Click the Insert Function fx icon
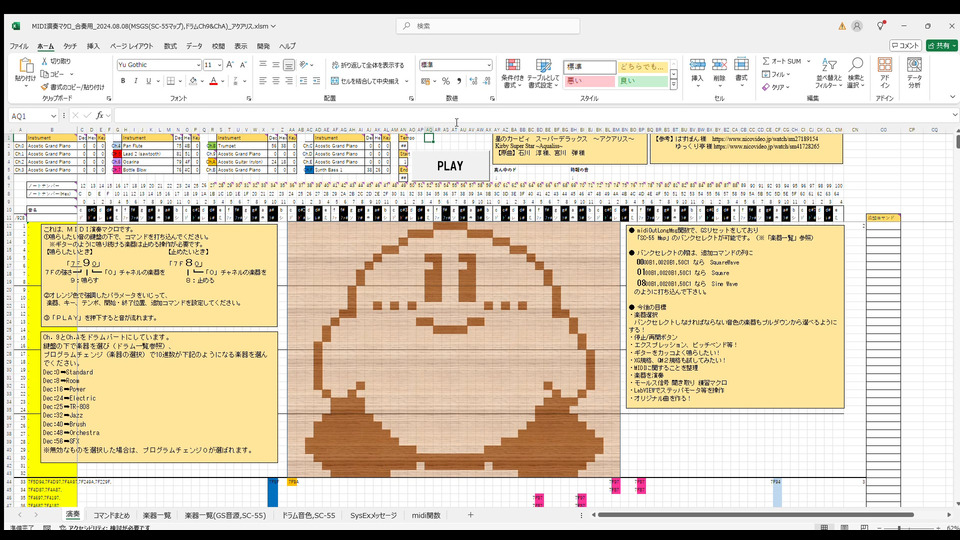 tap(100, 116)
